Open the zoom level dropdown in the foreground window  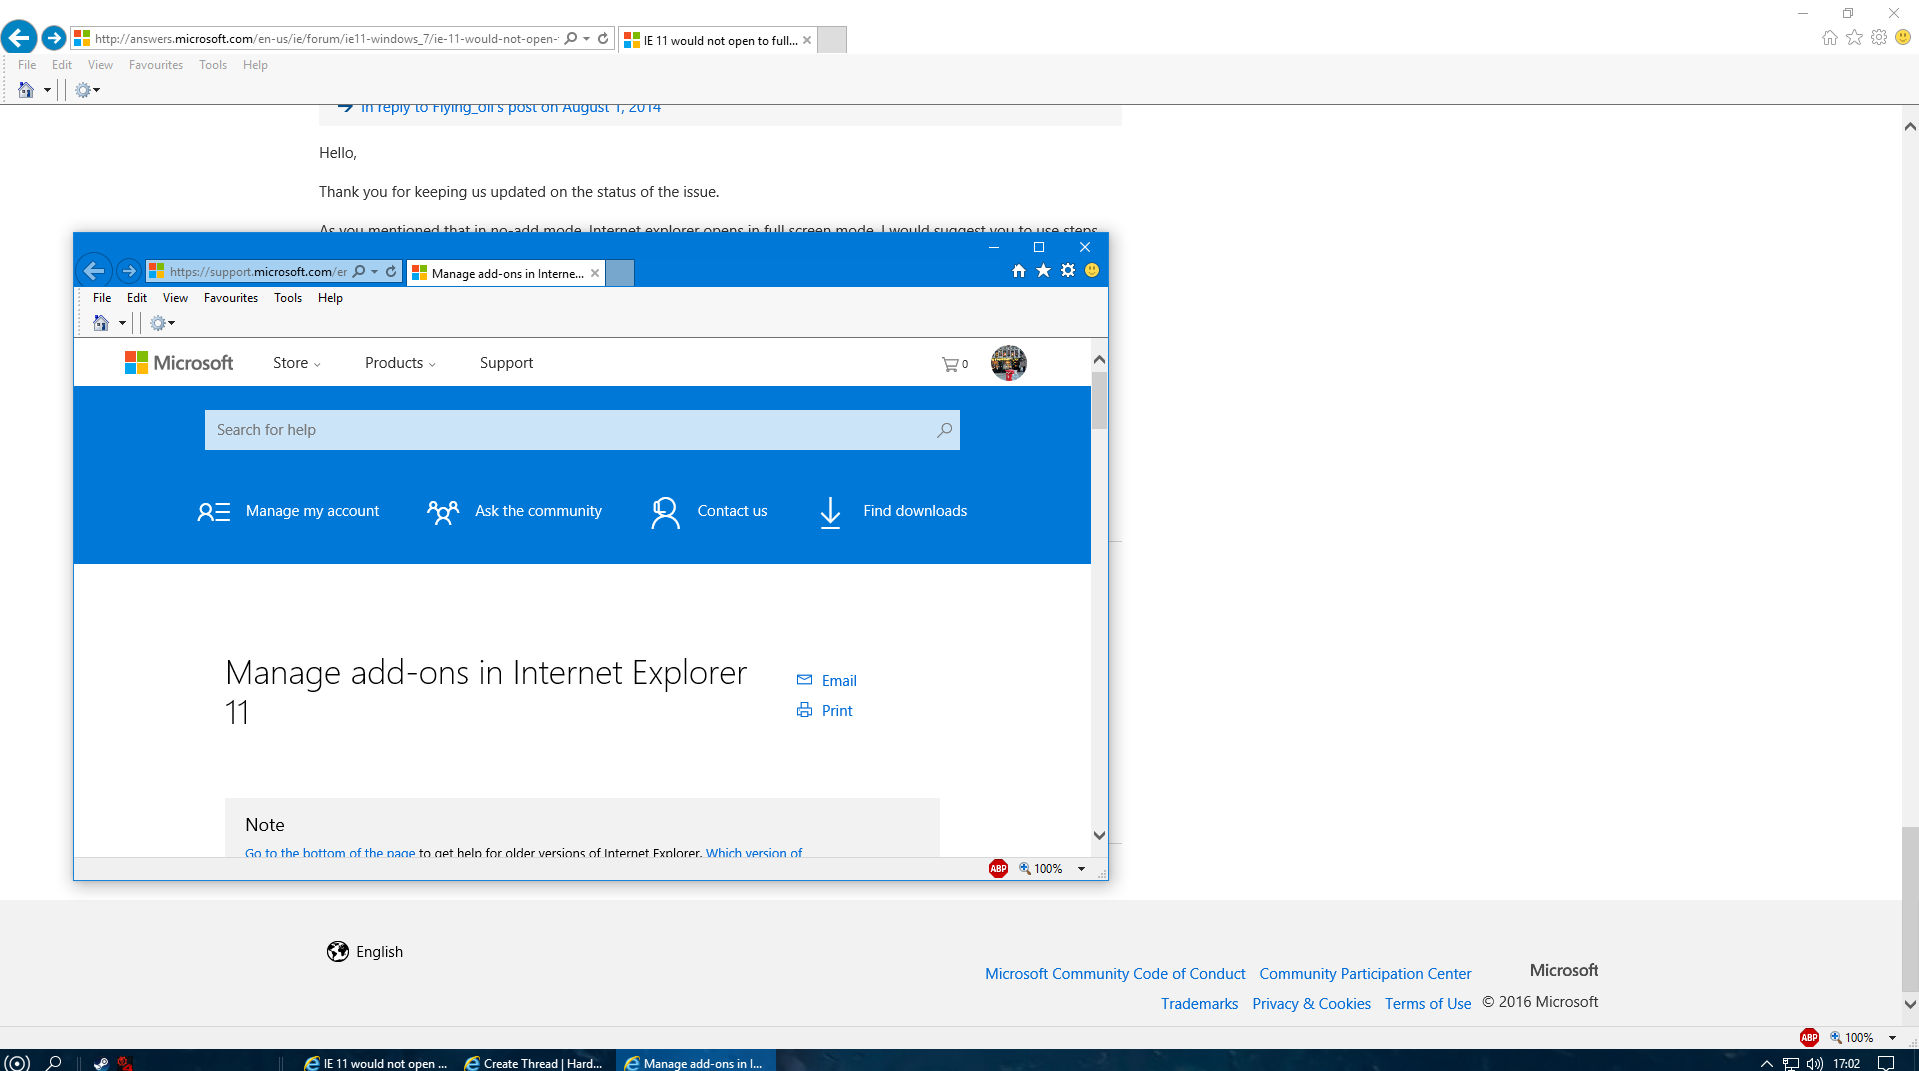pyautogui.click(x=1081, y=869)
